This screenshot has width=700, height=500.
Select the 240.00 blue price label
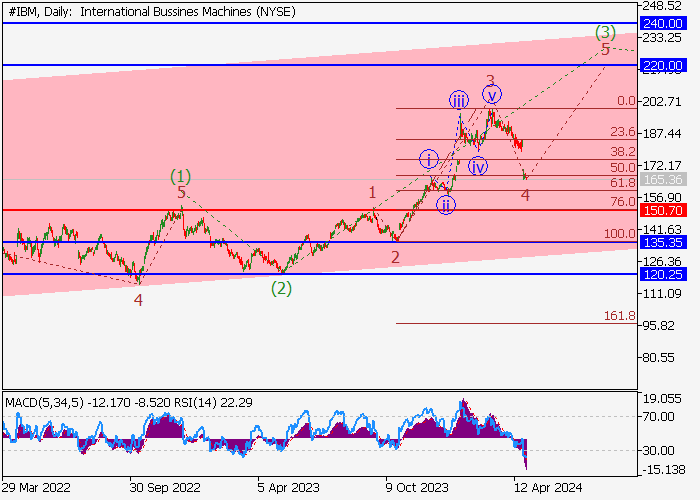663,23
